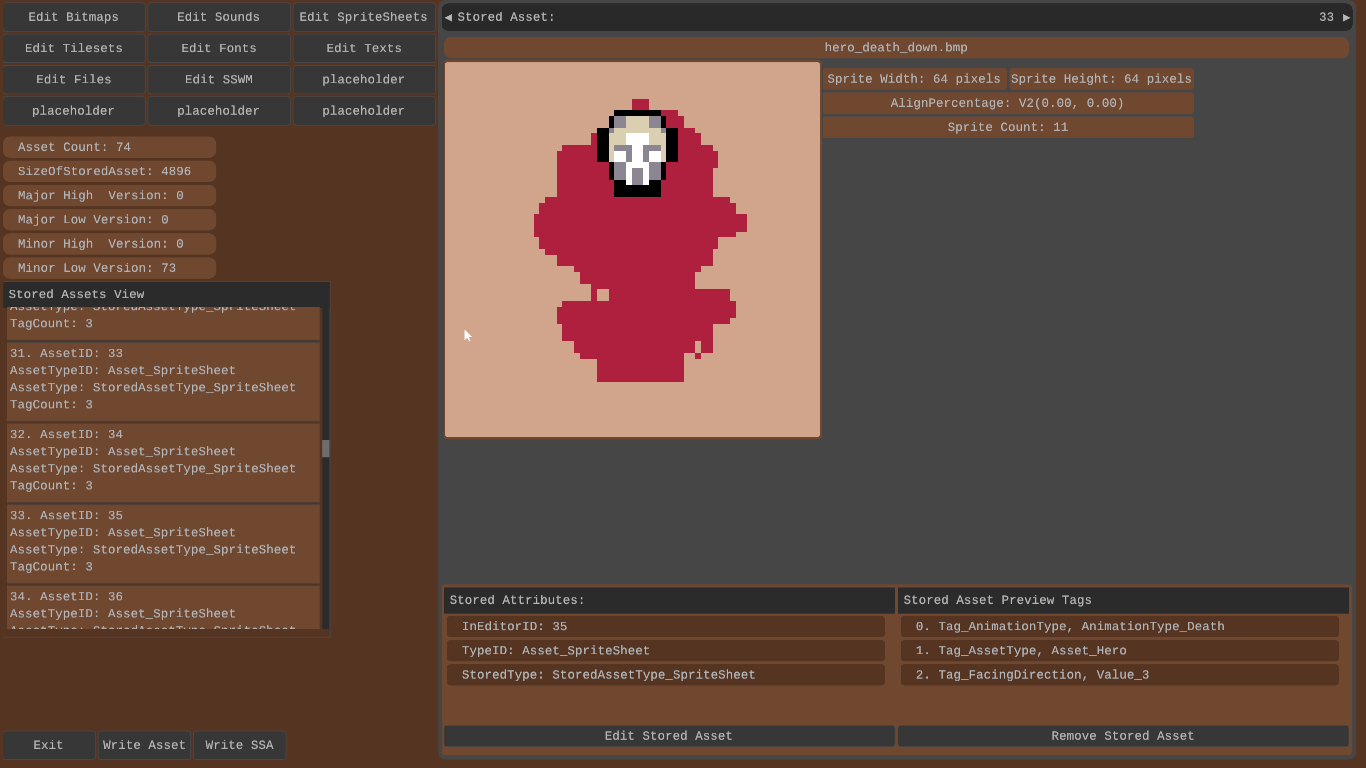Click the hero death sprite preview image

click(632, 250)
